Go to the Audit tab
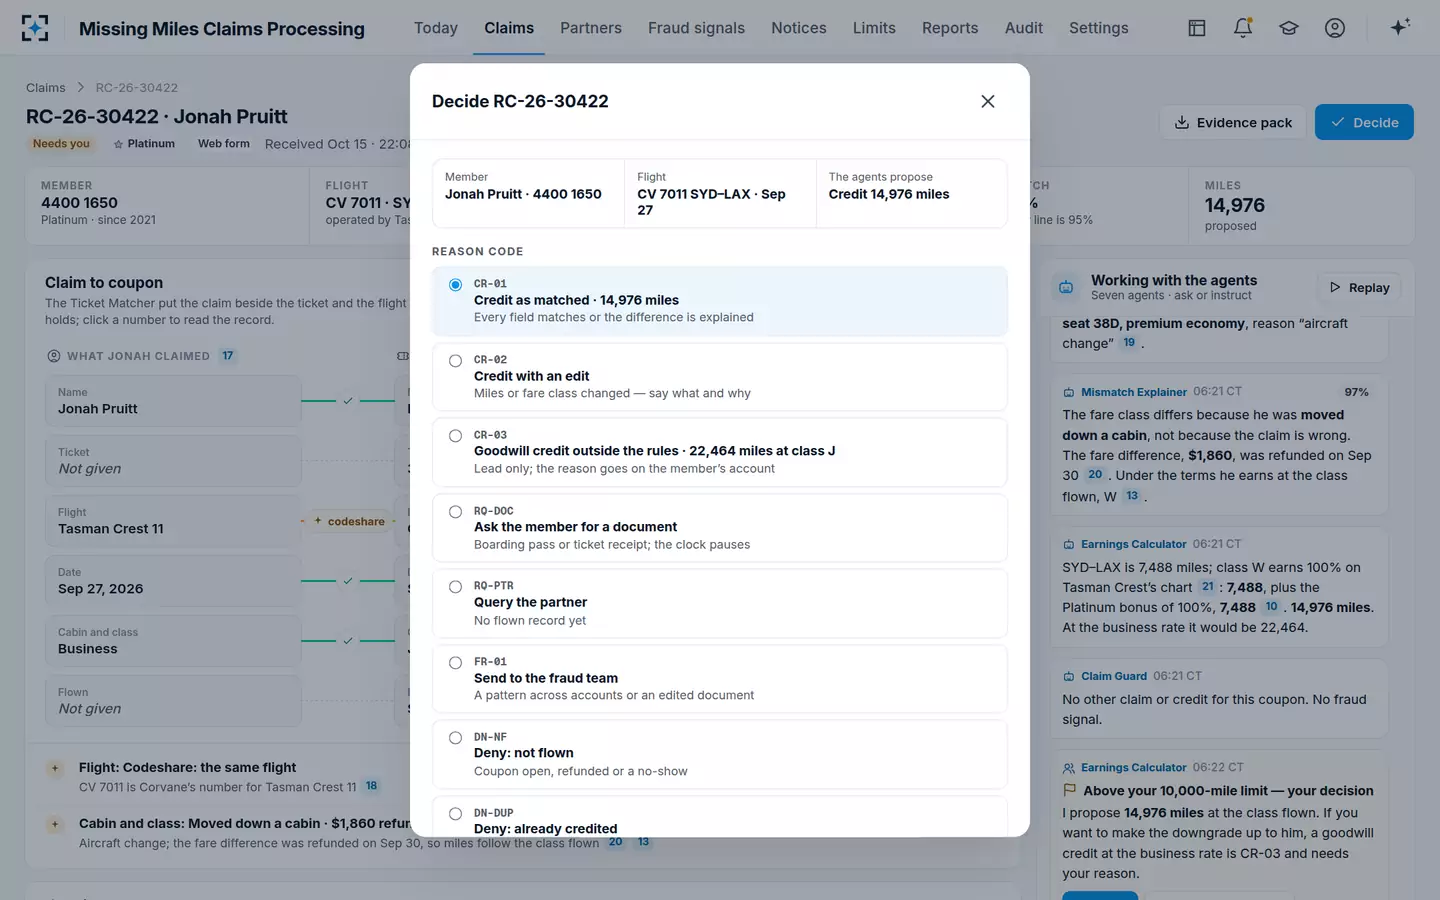This screenshot has width=1440, height=900. [x=1024, y=28]
